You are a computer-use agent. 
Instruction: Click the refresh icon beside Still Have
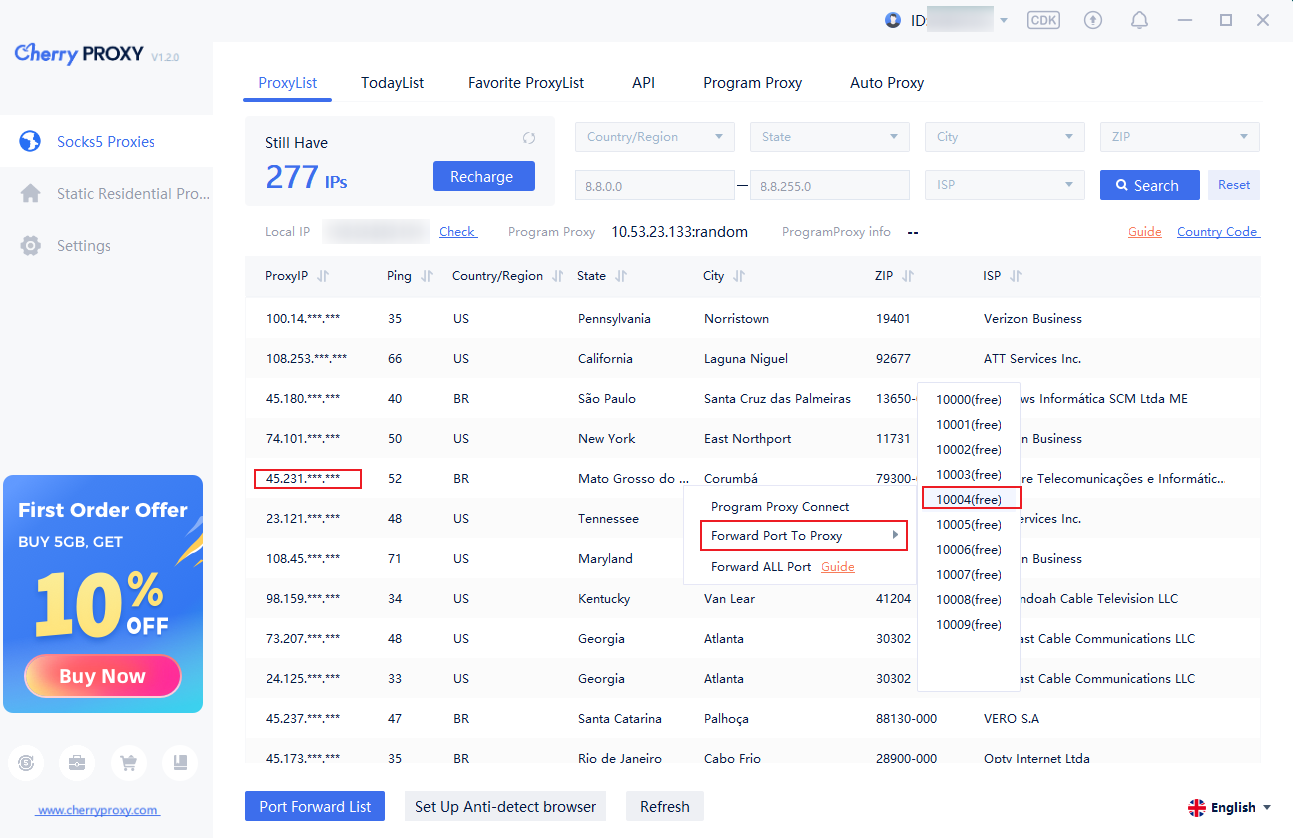click(x=529, y=138)
